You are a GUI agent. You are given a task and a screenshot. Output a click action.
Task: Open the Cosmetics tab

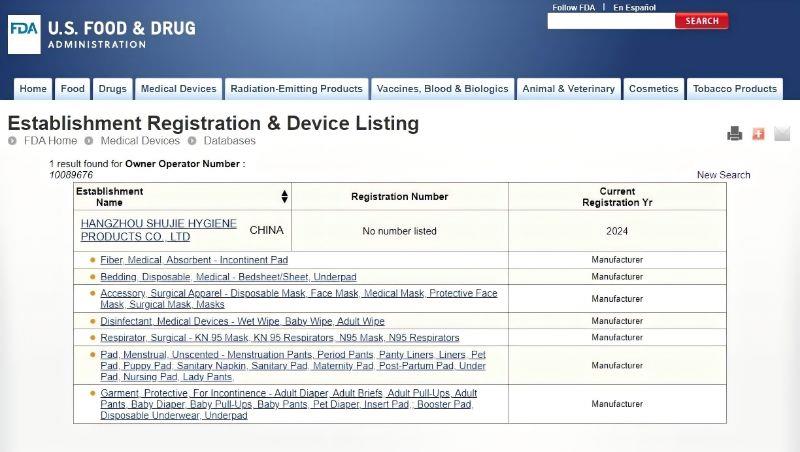654,89
